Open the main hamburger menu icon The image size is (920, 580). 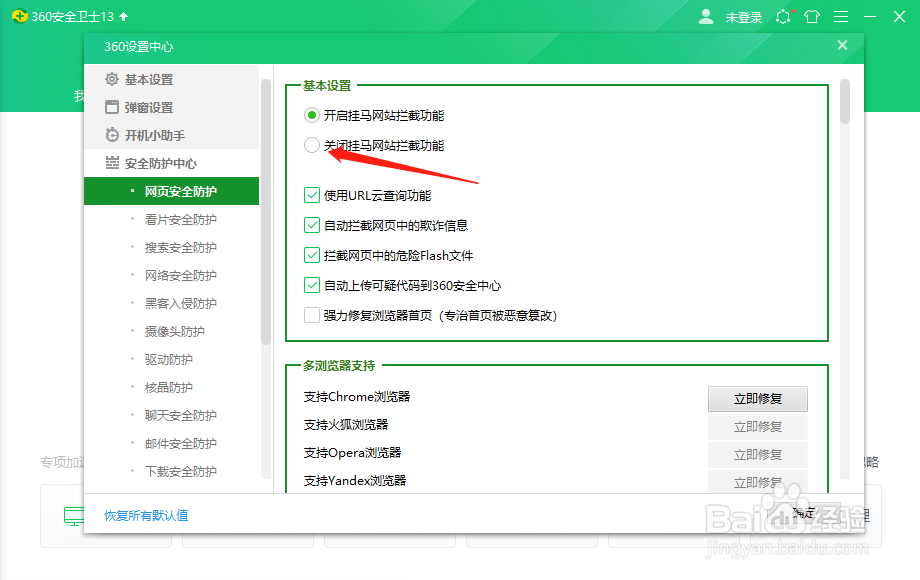coord(841,16)
